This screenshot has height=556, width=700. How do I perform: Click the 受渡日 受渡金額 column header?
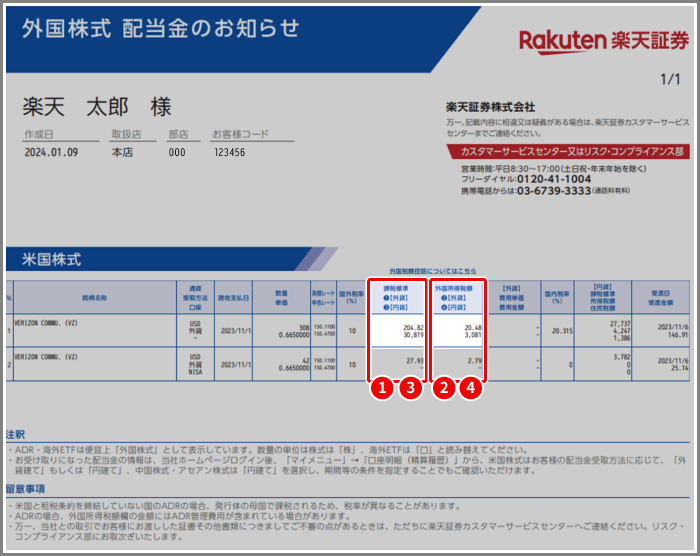[660, 298]
